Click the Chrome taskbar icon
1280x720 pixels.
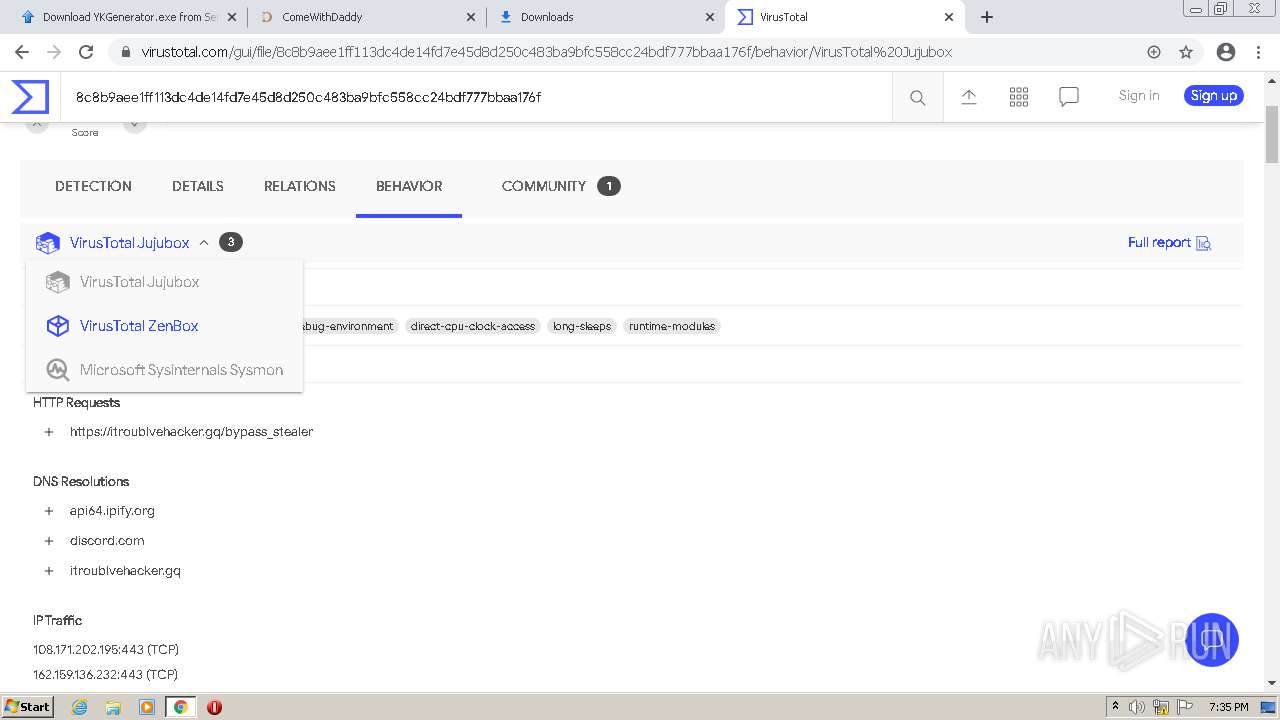point(180,707)
